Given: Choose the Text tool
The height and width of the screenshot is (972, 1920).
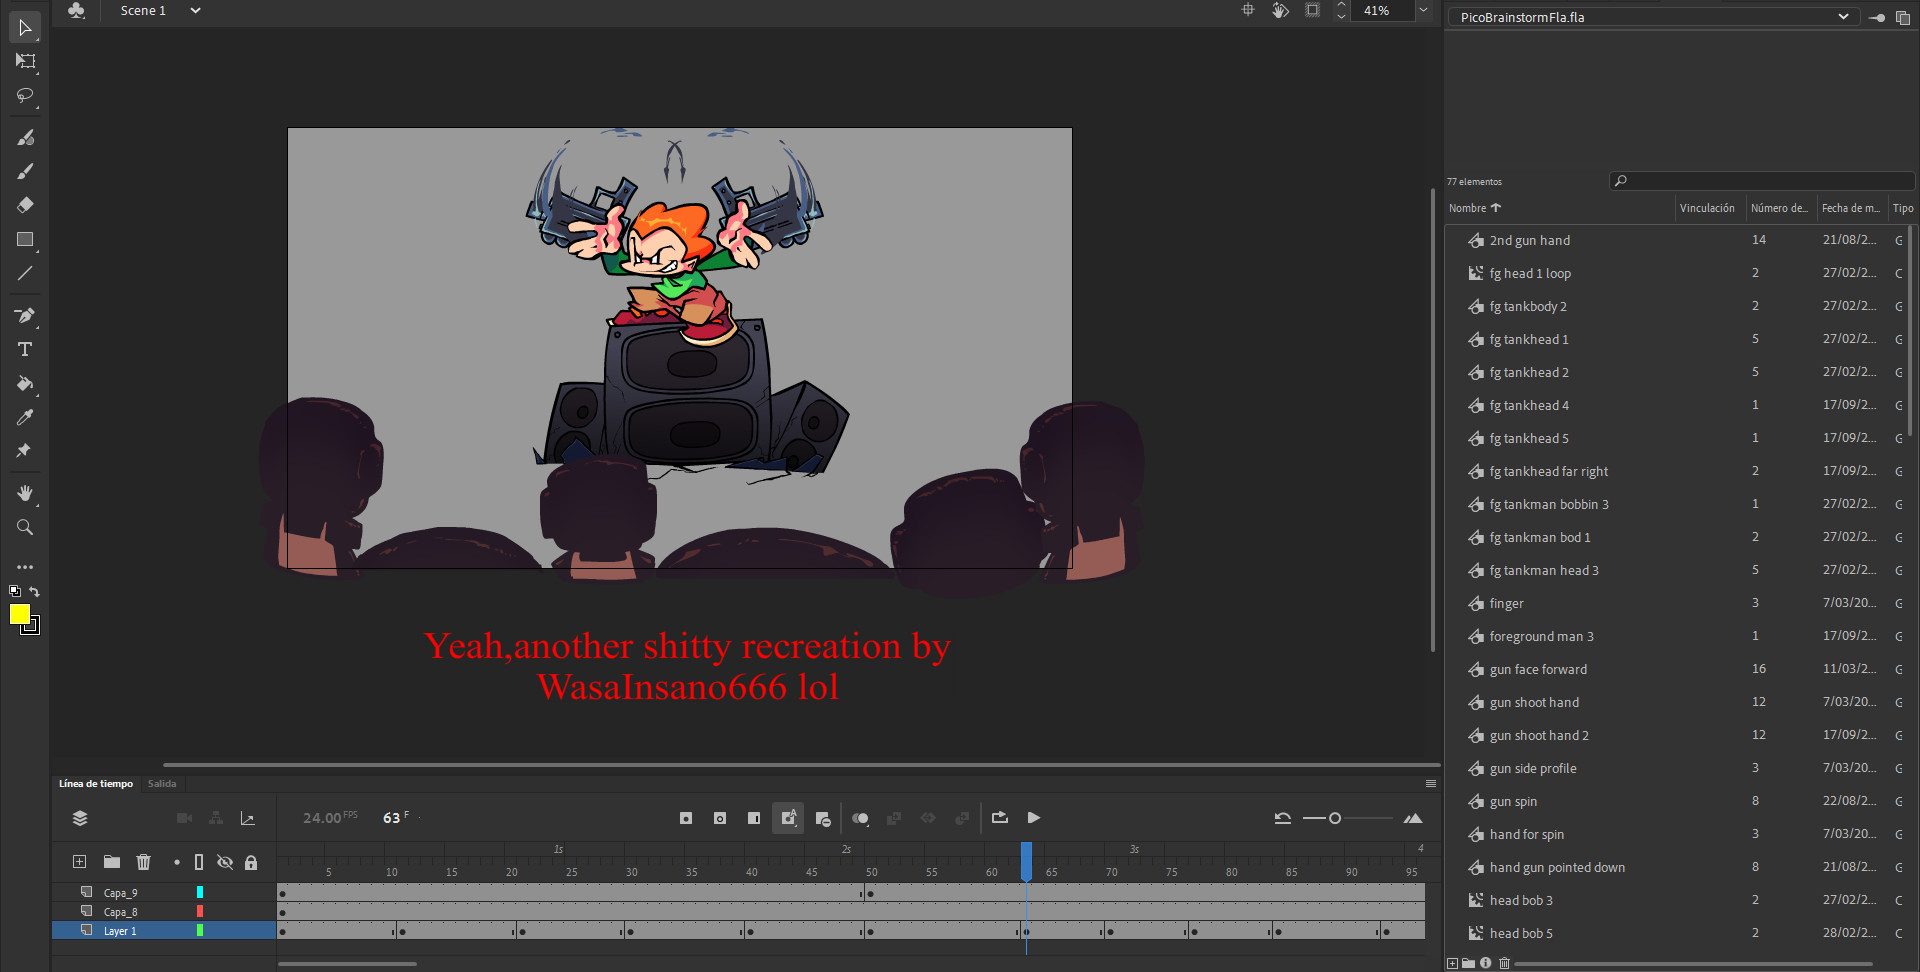Looking at the screenshot, I should [25, 349].
